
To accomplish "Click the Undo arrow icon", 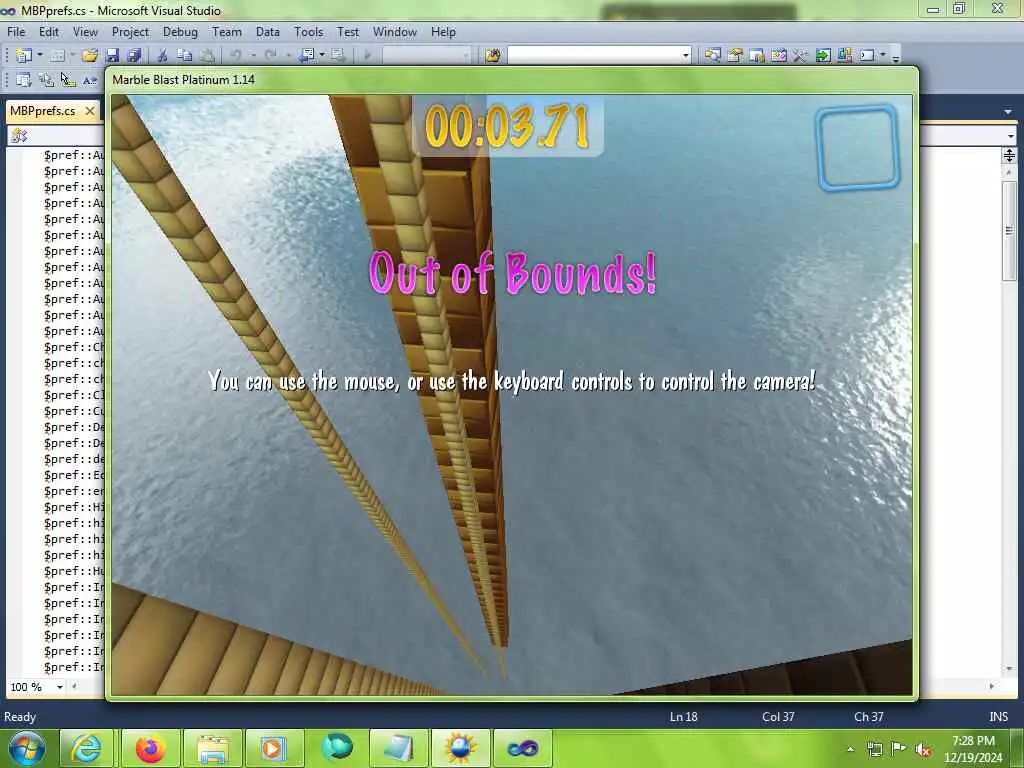I will pos(236,56).
